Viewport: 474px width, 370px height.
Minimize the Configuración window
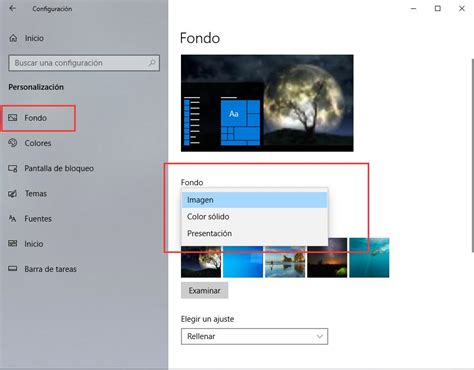click(x=414, y=9)
